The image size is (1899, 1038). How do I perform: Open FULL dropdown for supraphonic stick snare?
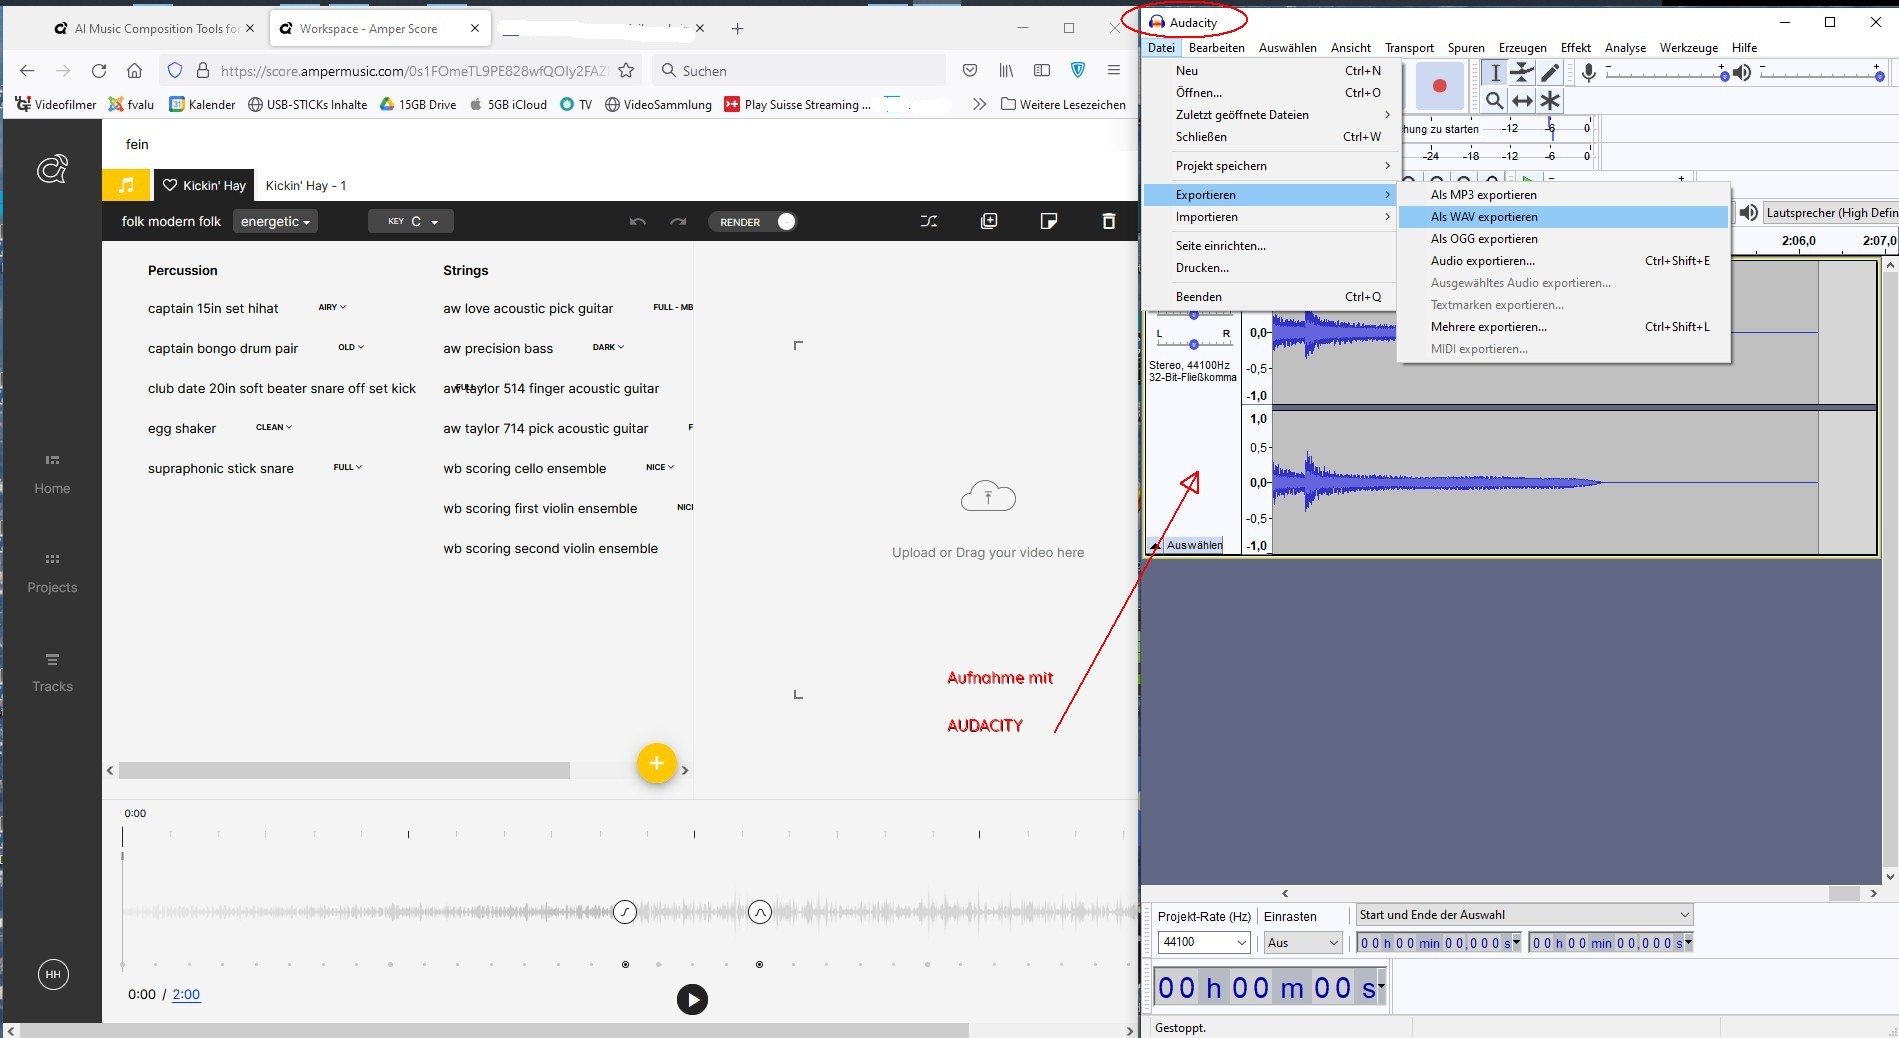[348, 467]
